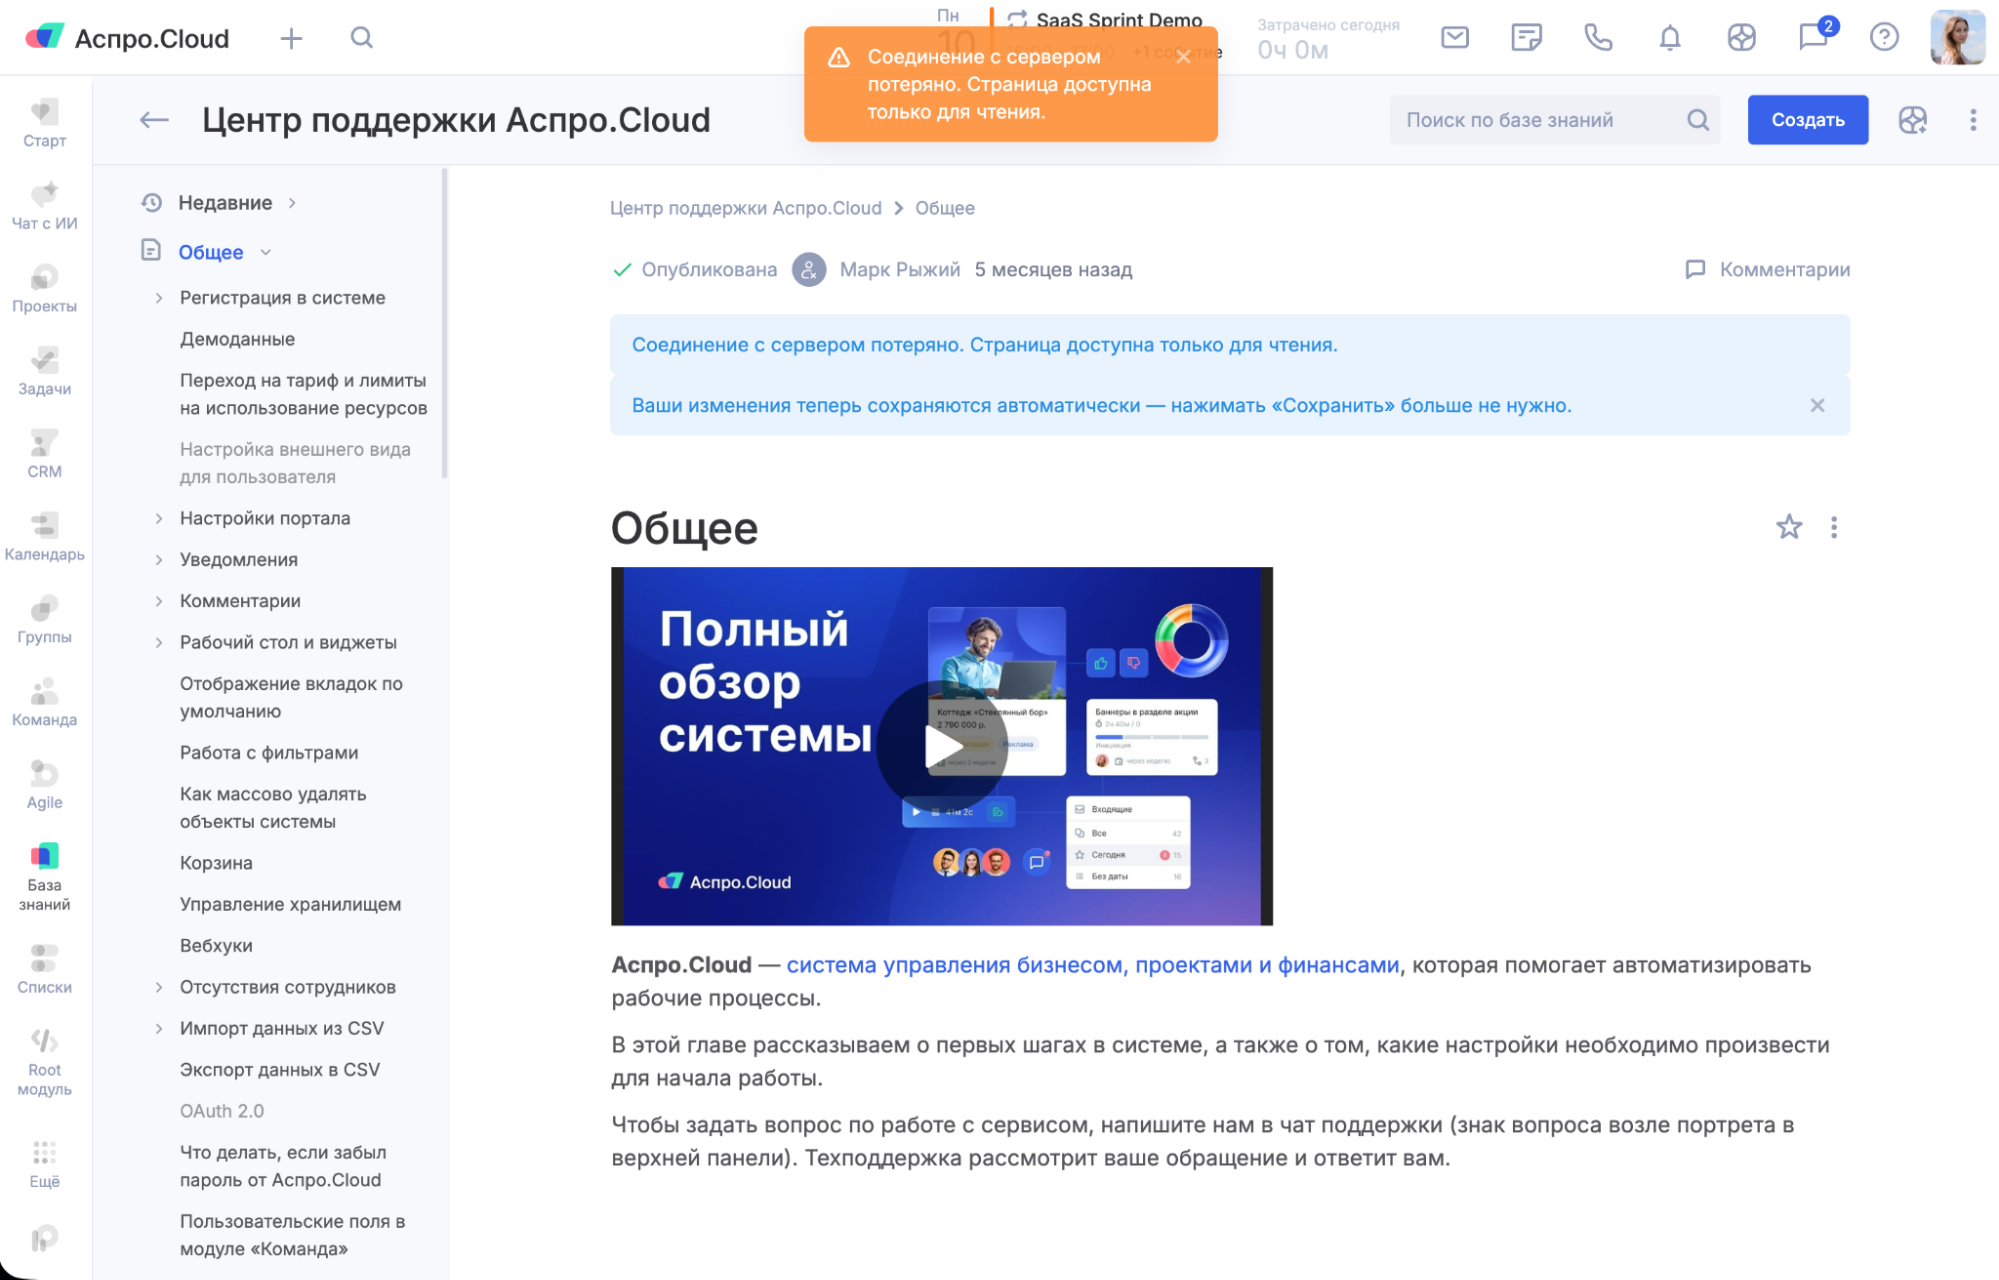1999x1280 pixels.
Task: Open the notifications bell
Action: [1670, 38]
